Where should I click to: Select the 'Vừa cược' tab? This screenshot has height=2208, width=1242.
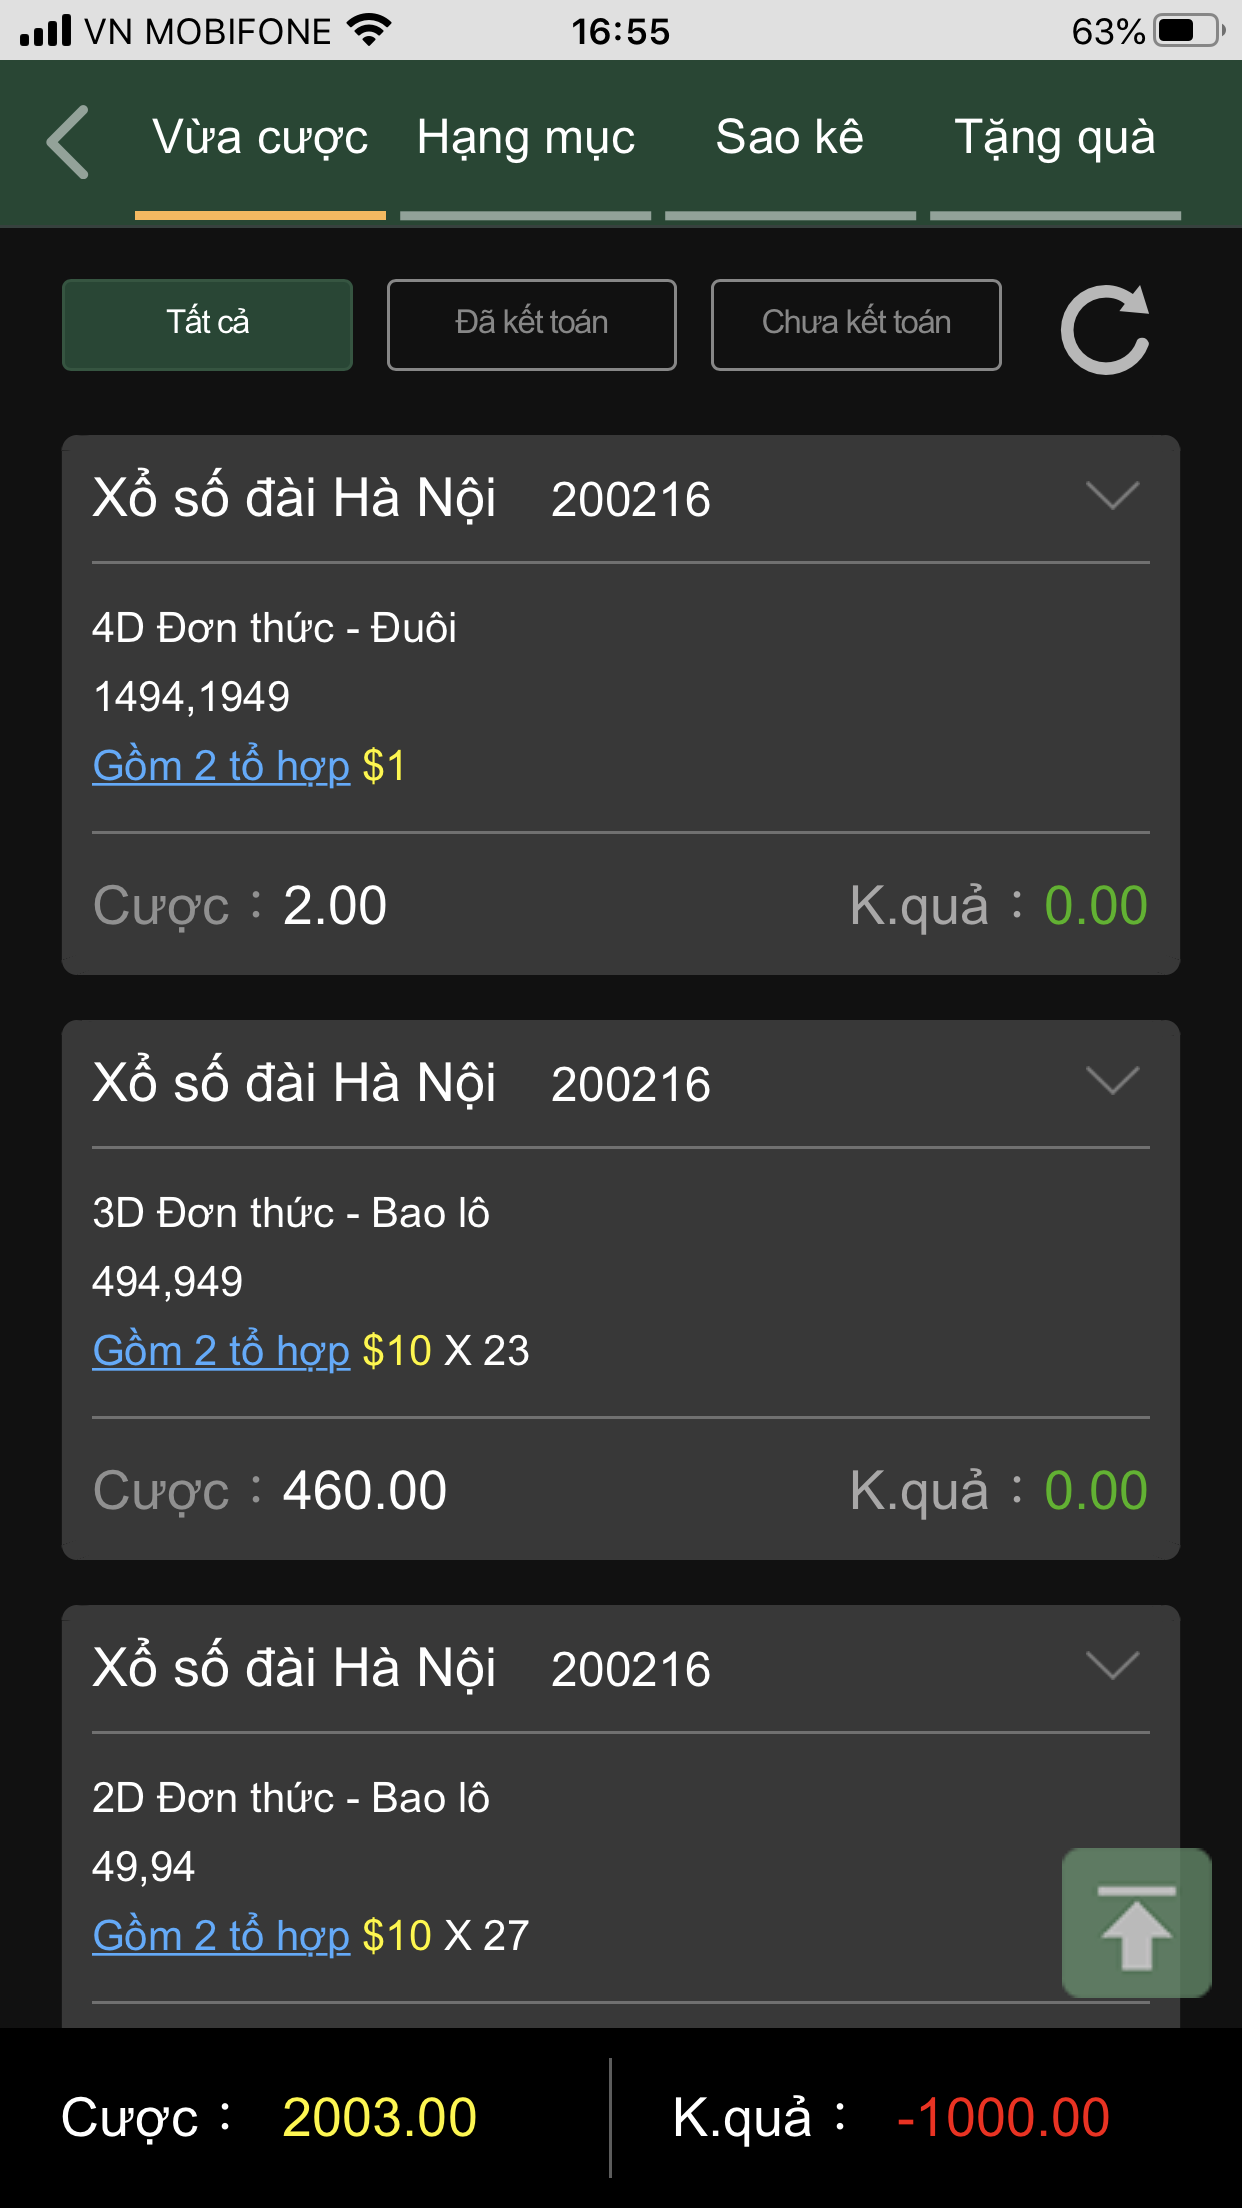pyautogui.click(x=260, y=138)
